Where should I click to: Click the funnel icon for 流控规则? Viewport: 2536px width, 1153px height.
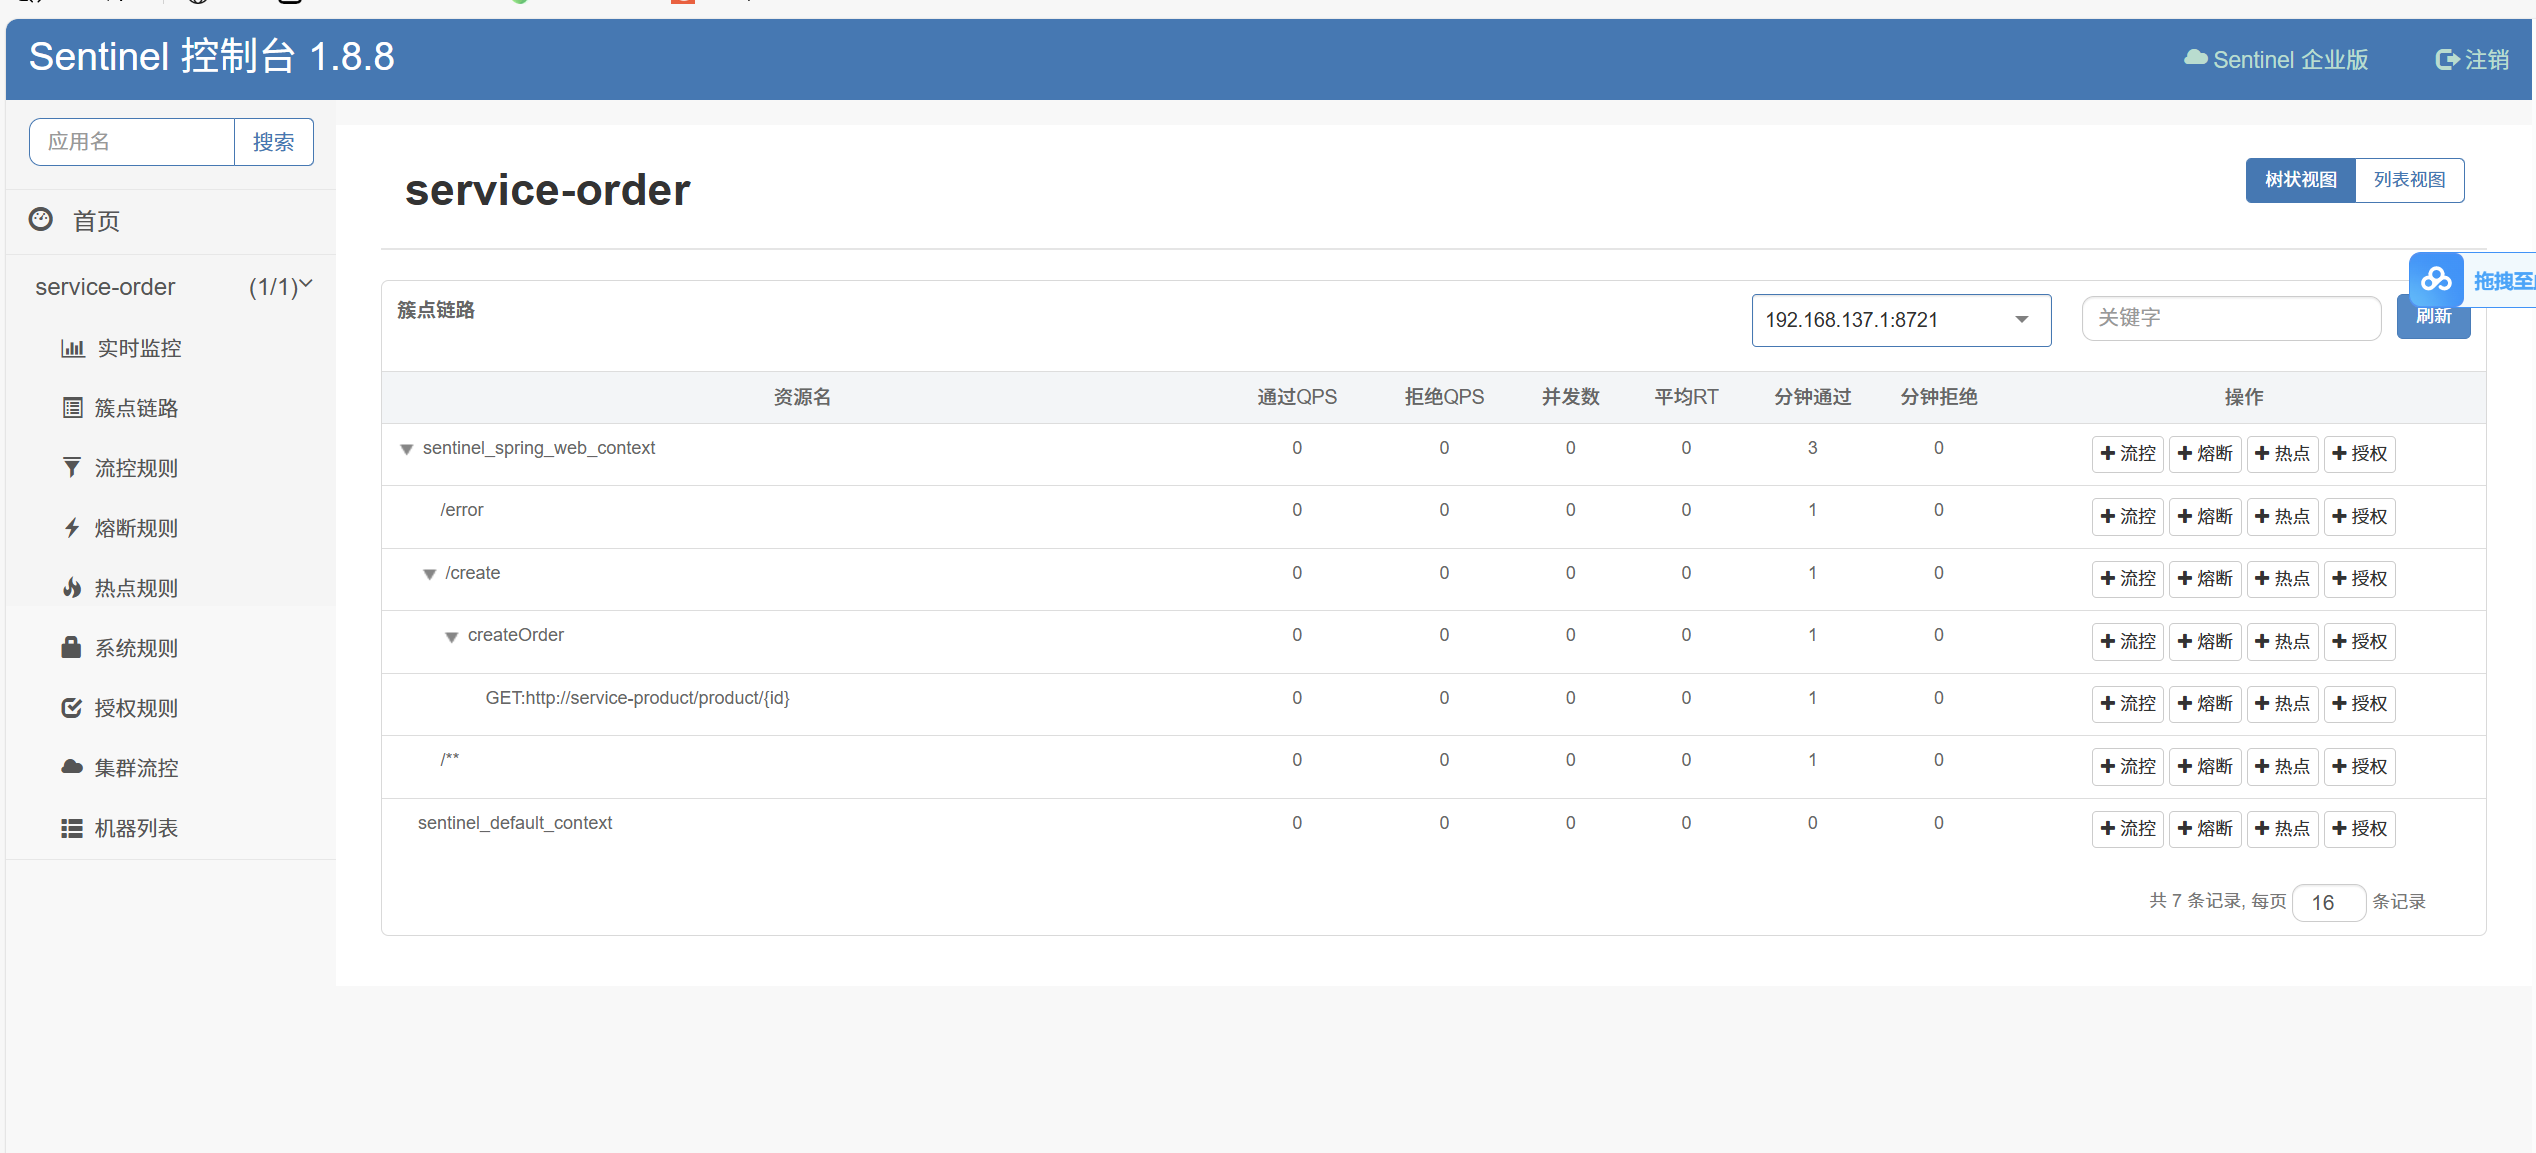click(72, 468)
